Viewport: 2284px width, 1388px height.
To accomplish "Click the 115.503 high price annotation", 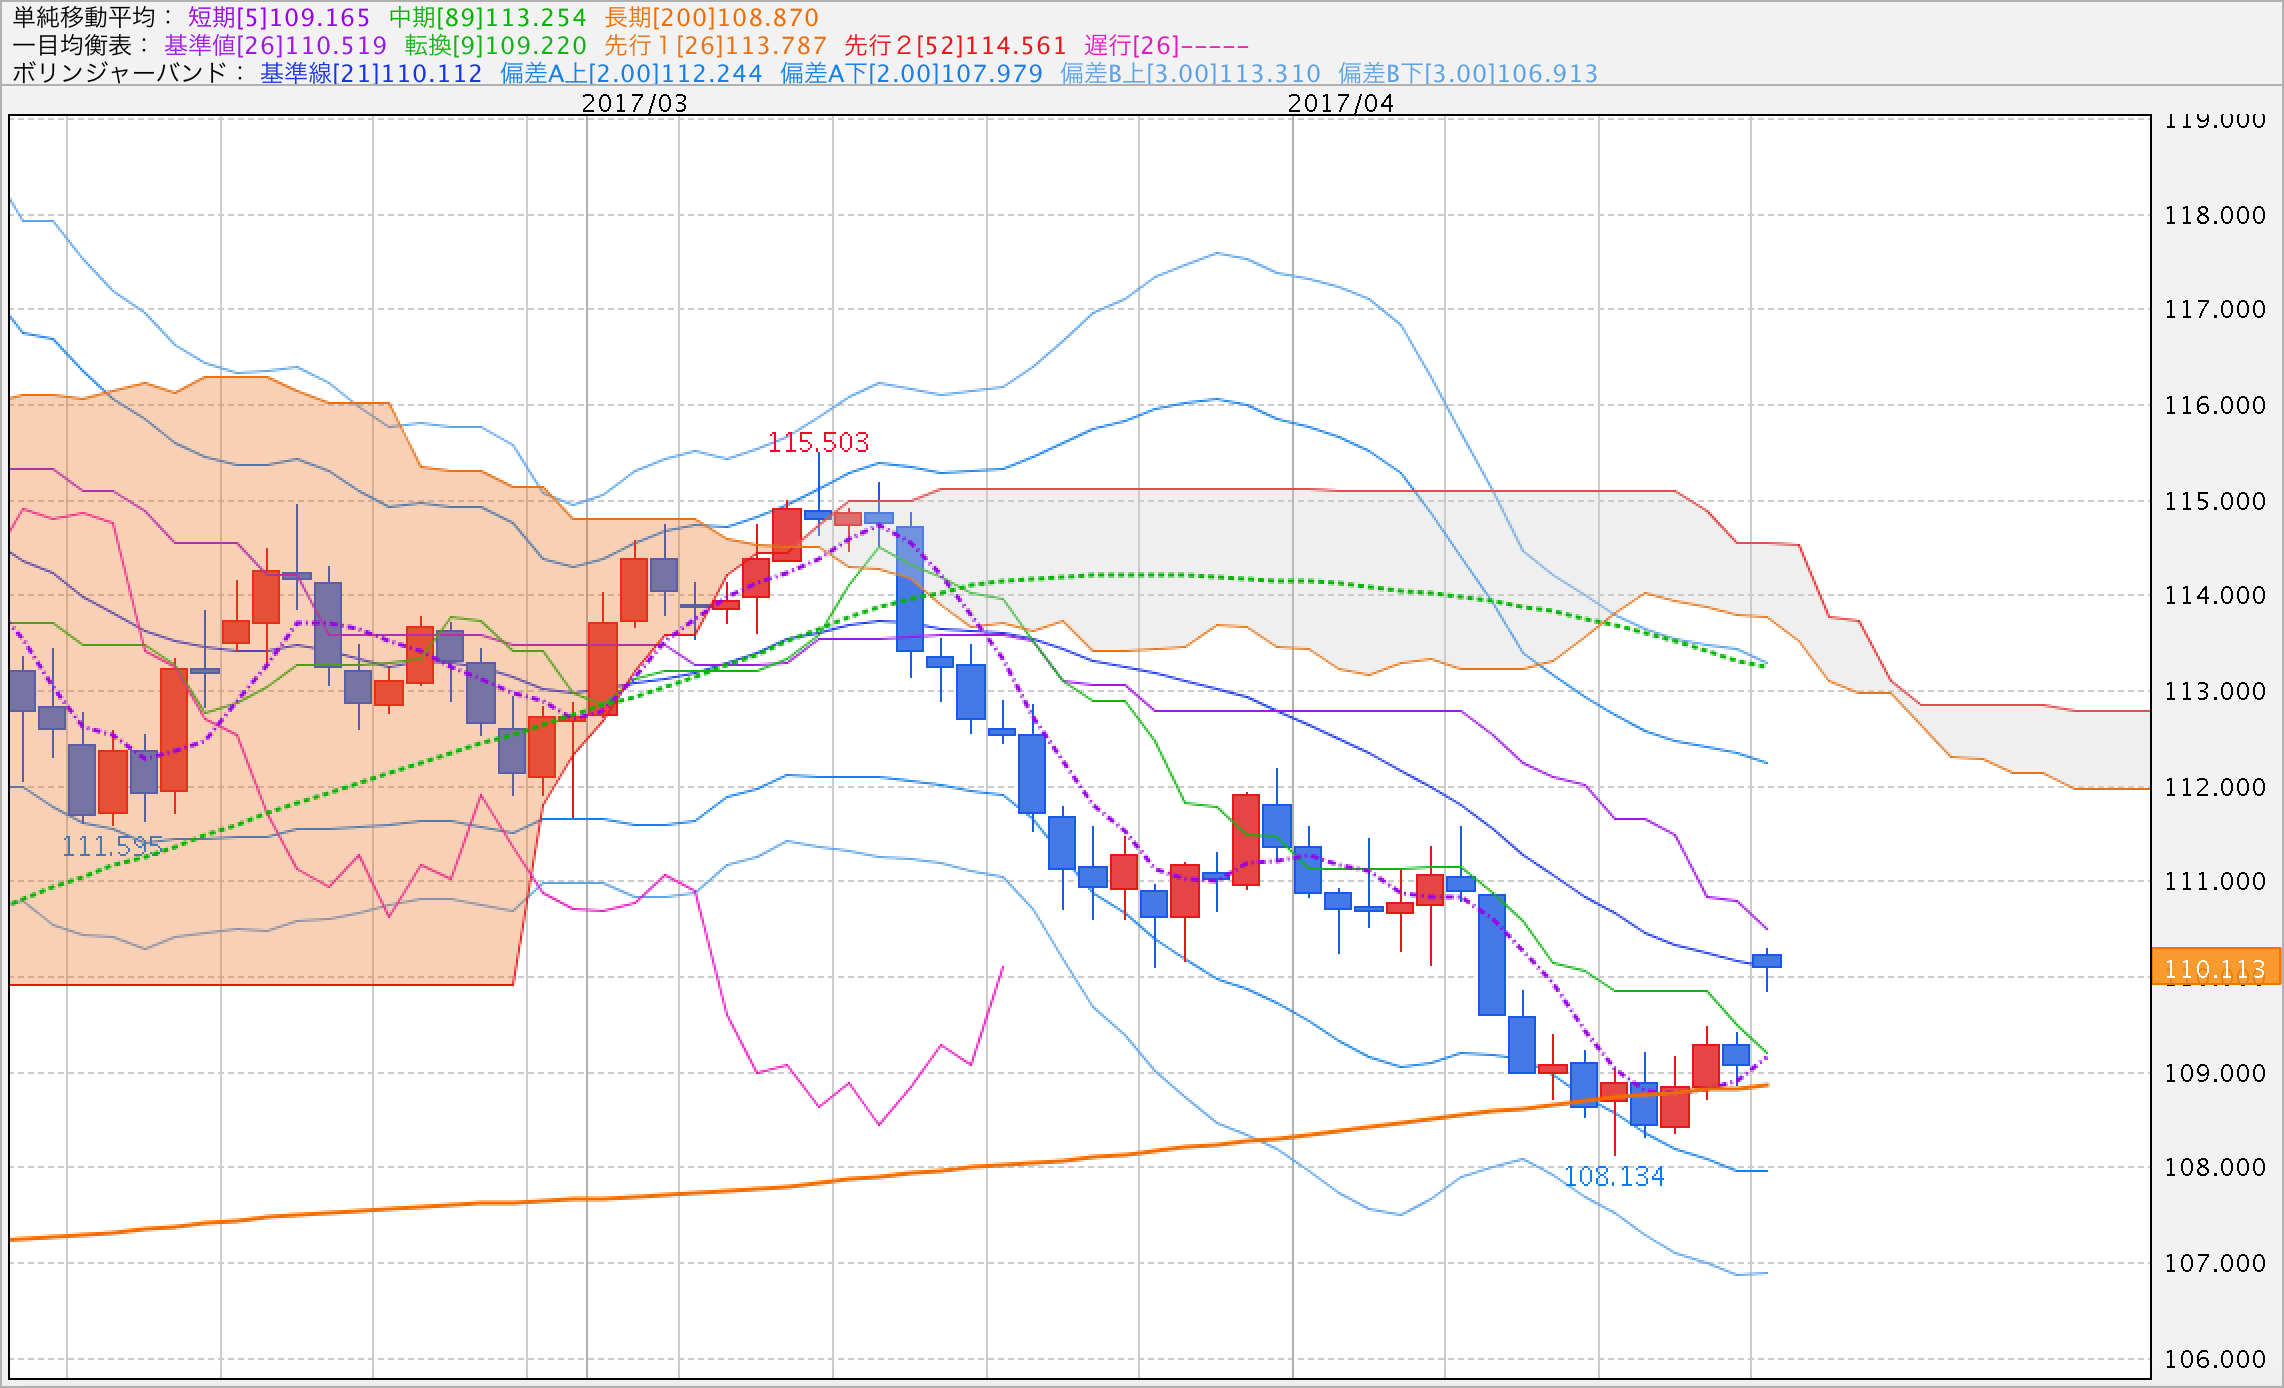I will (818, 442).
